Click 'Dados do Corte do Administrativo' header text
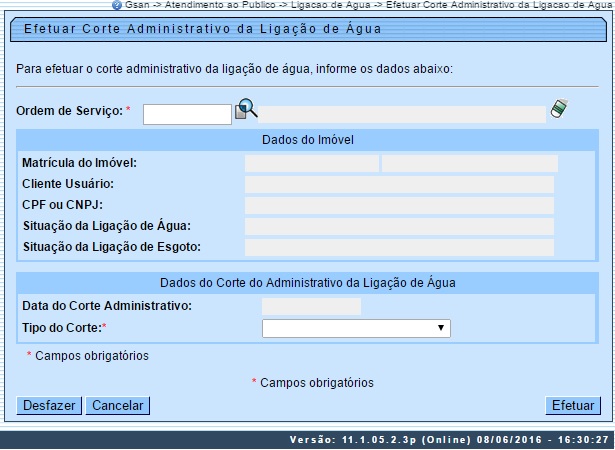 [308, 283]
